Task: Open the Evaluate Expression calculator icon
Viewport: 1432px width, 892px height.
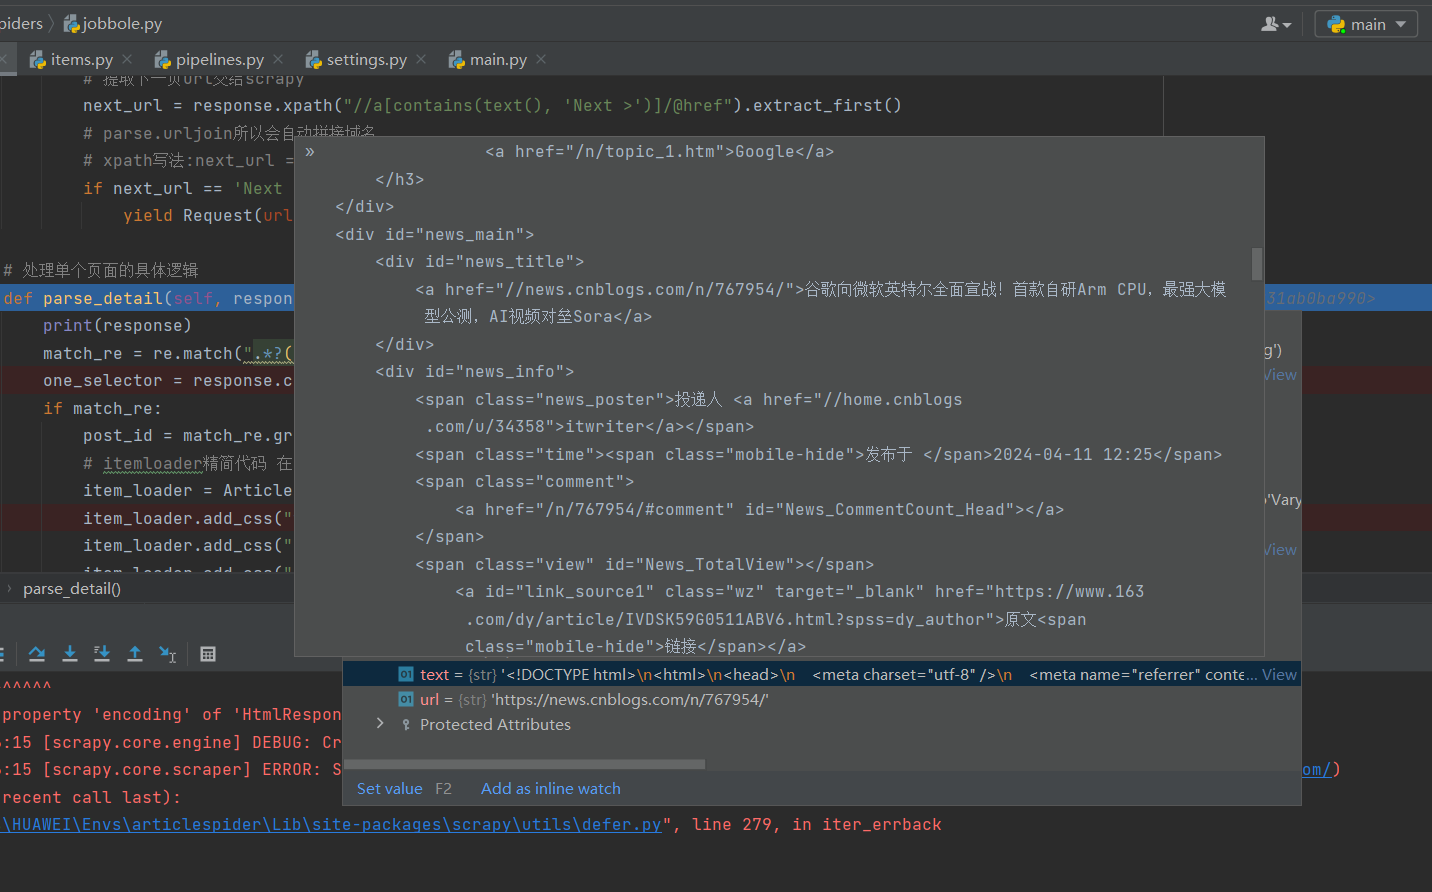Action: point(208,654)
